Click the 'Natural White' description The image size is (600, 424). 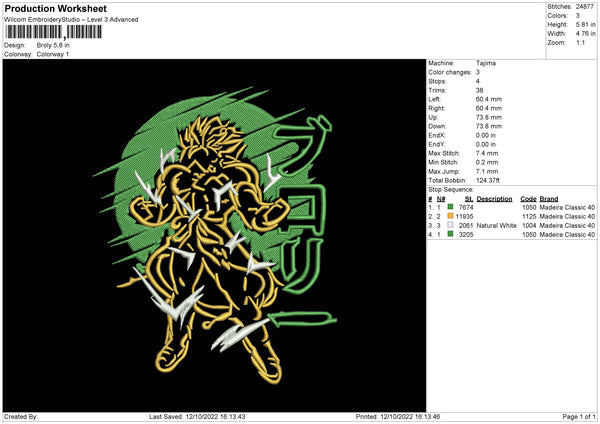click(496, 225)
